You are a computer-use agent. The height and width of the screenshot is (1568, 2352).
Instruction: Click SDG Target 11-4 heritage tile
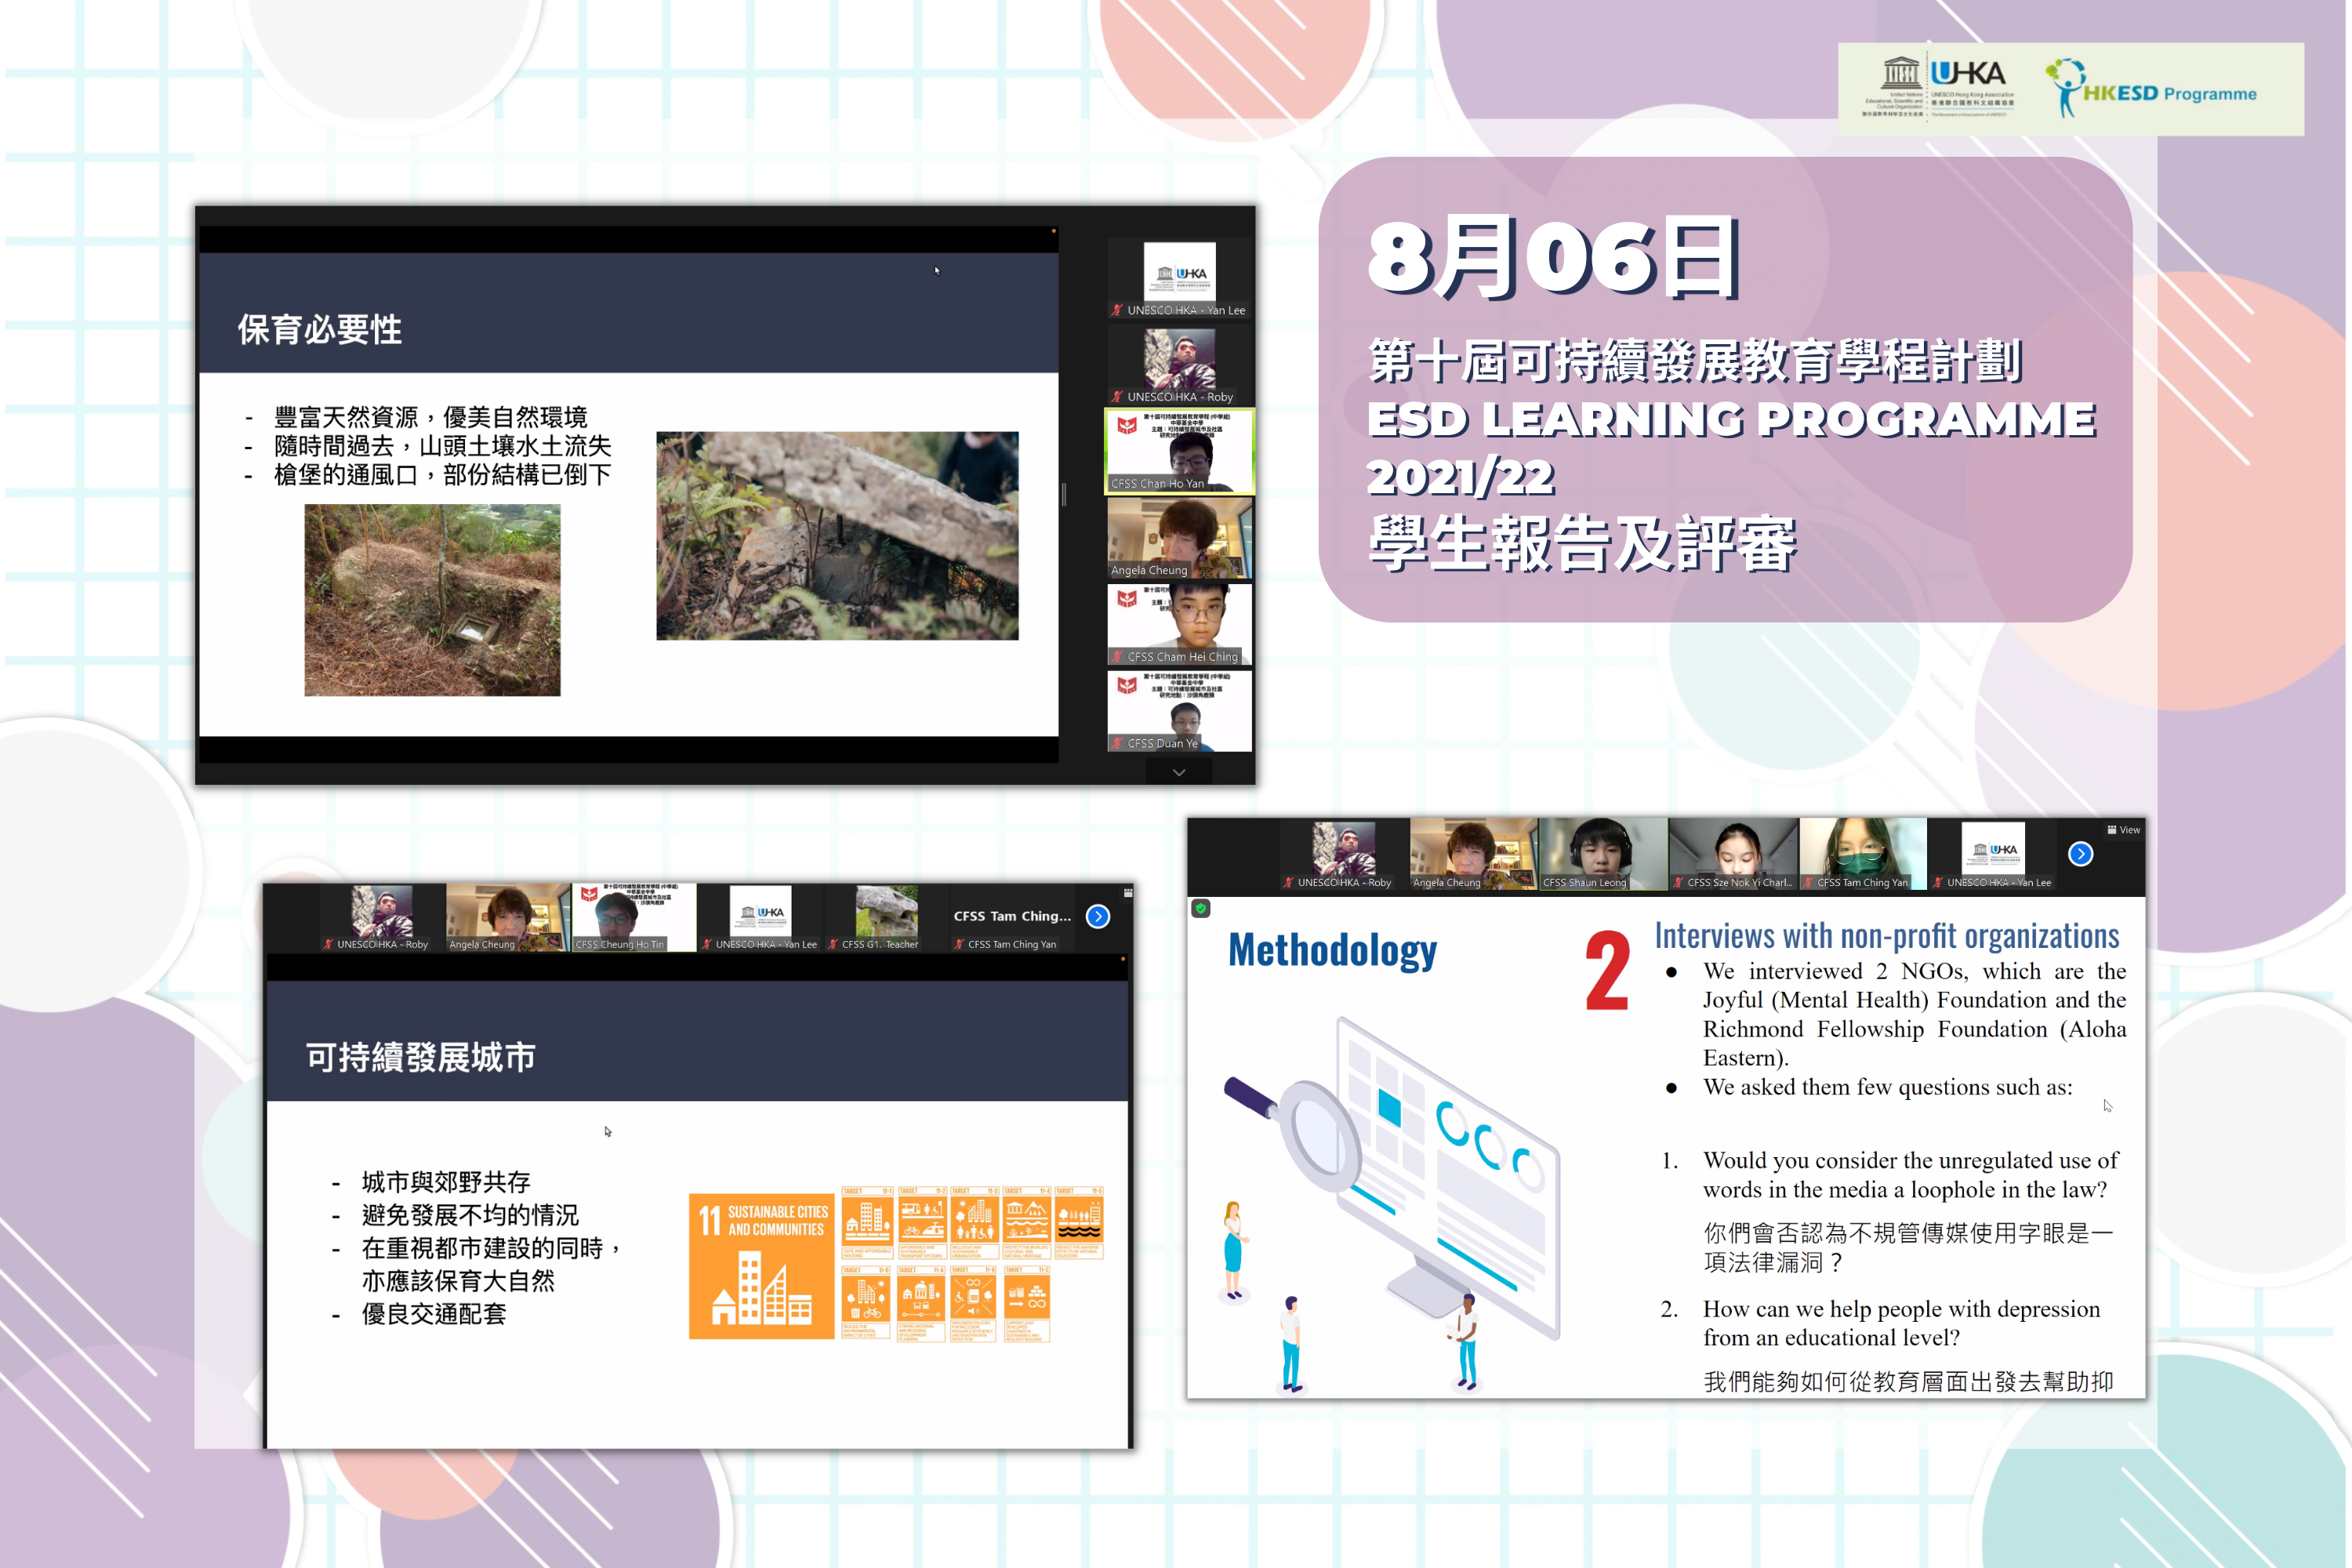point(1026,1223)
